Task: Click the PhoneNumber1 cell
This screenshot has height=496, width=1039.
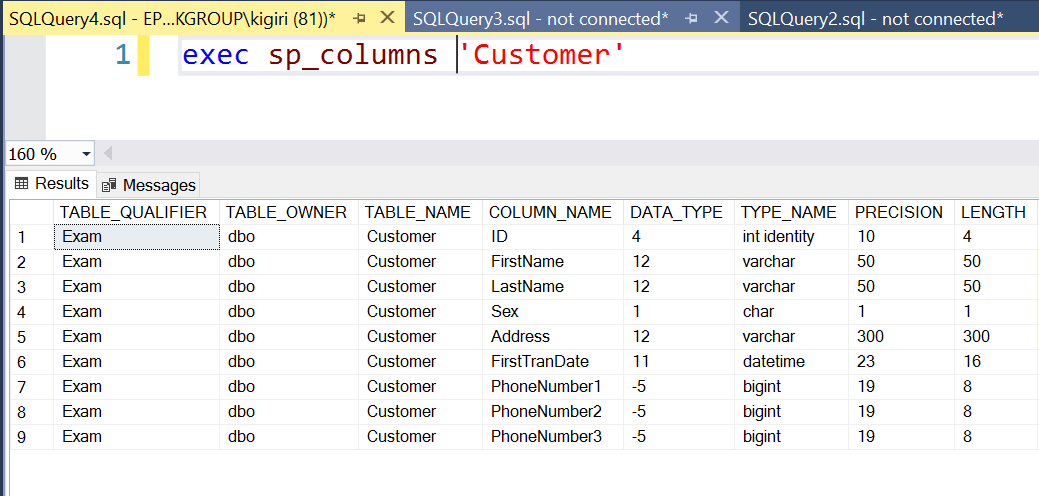Action: [x=553, y=386]
